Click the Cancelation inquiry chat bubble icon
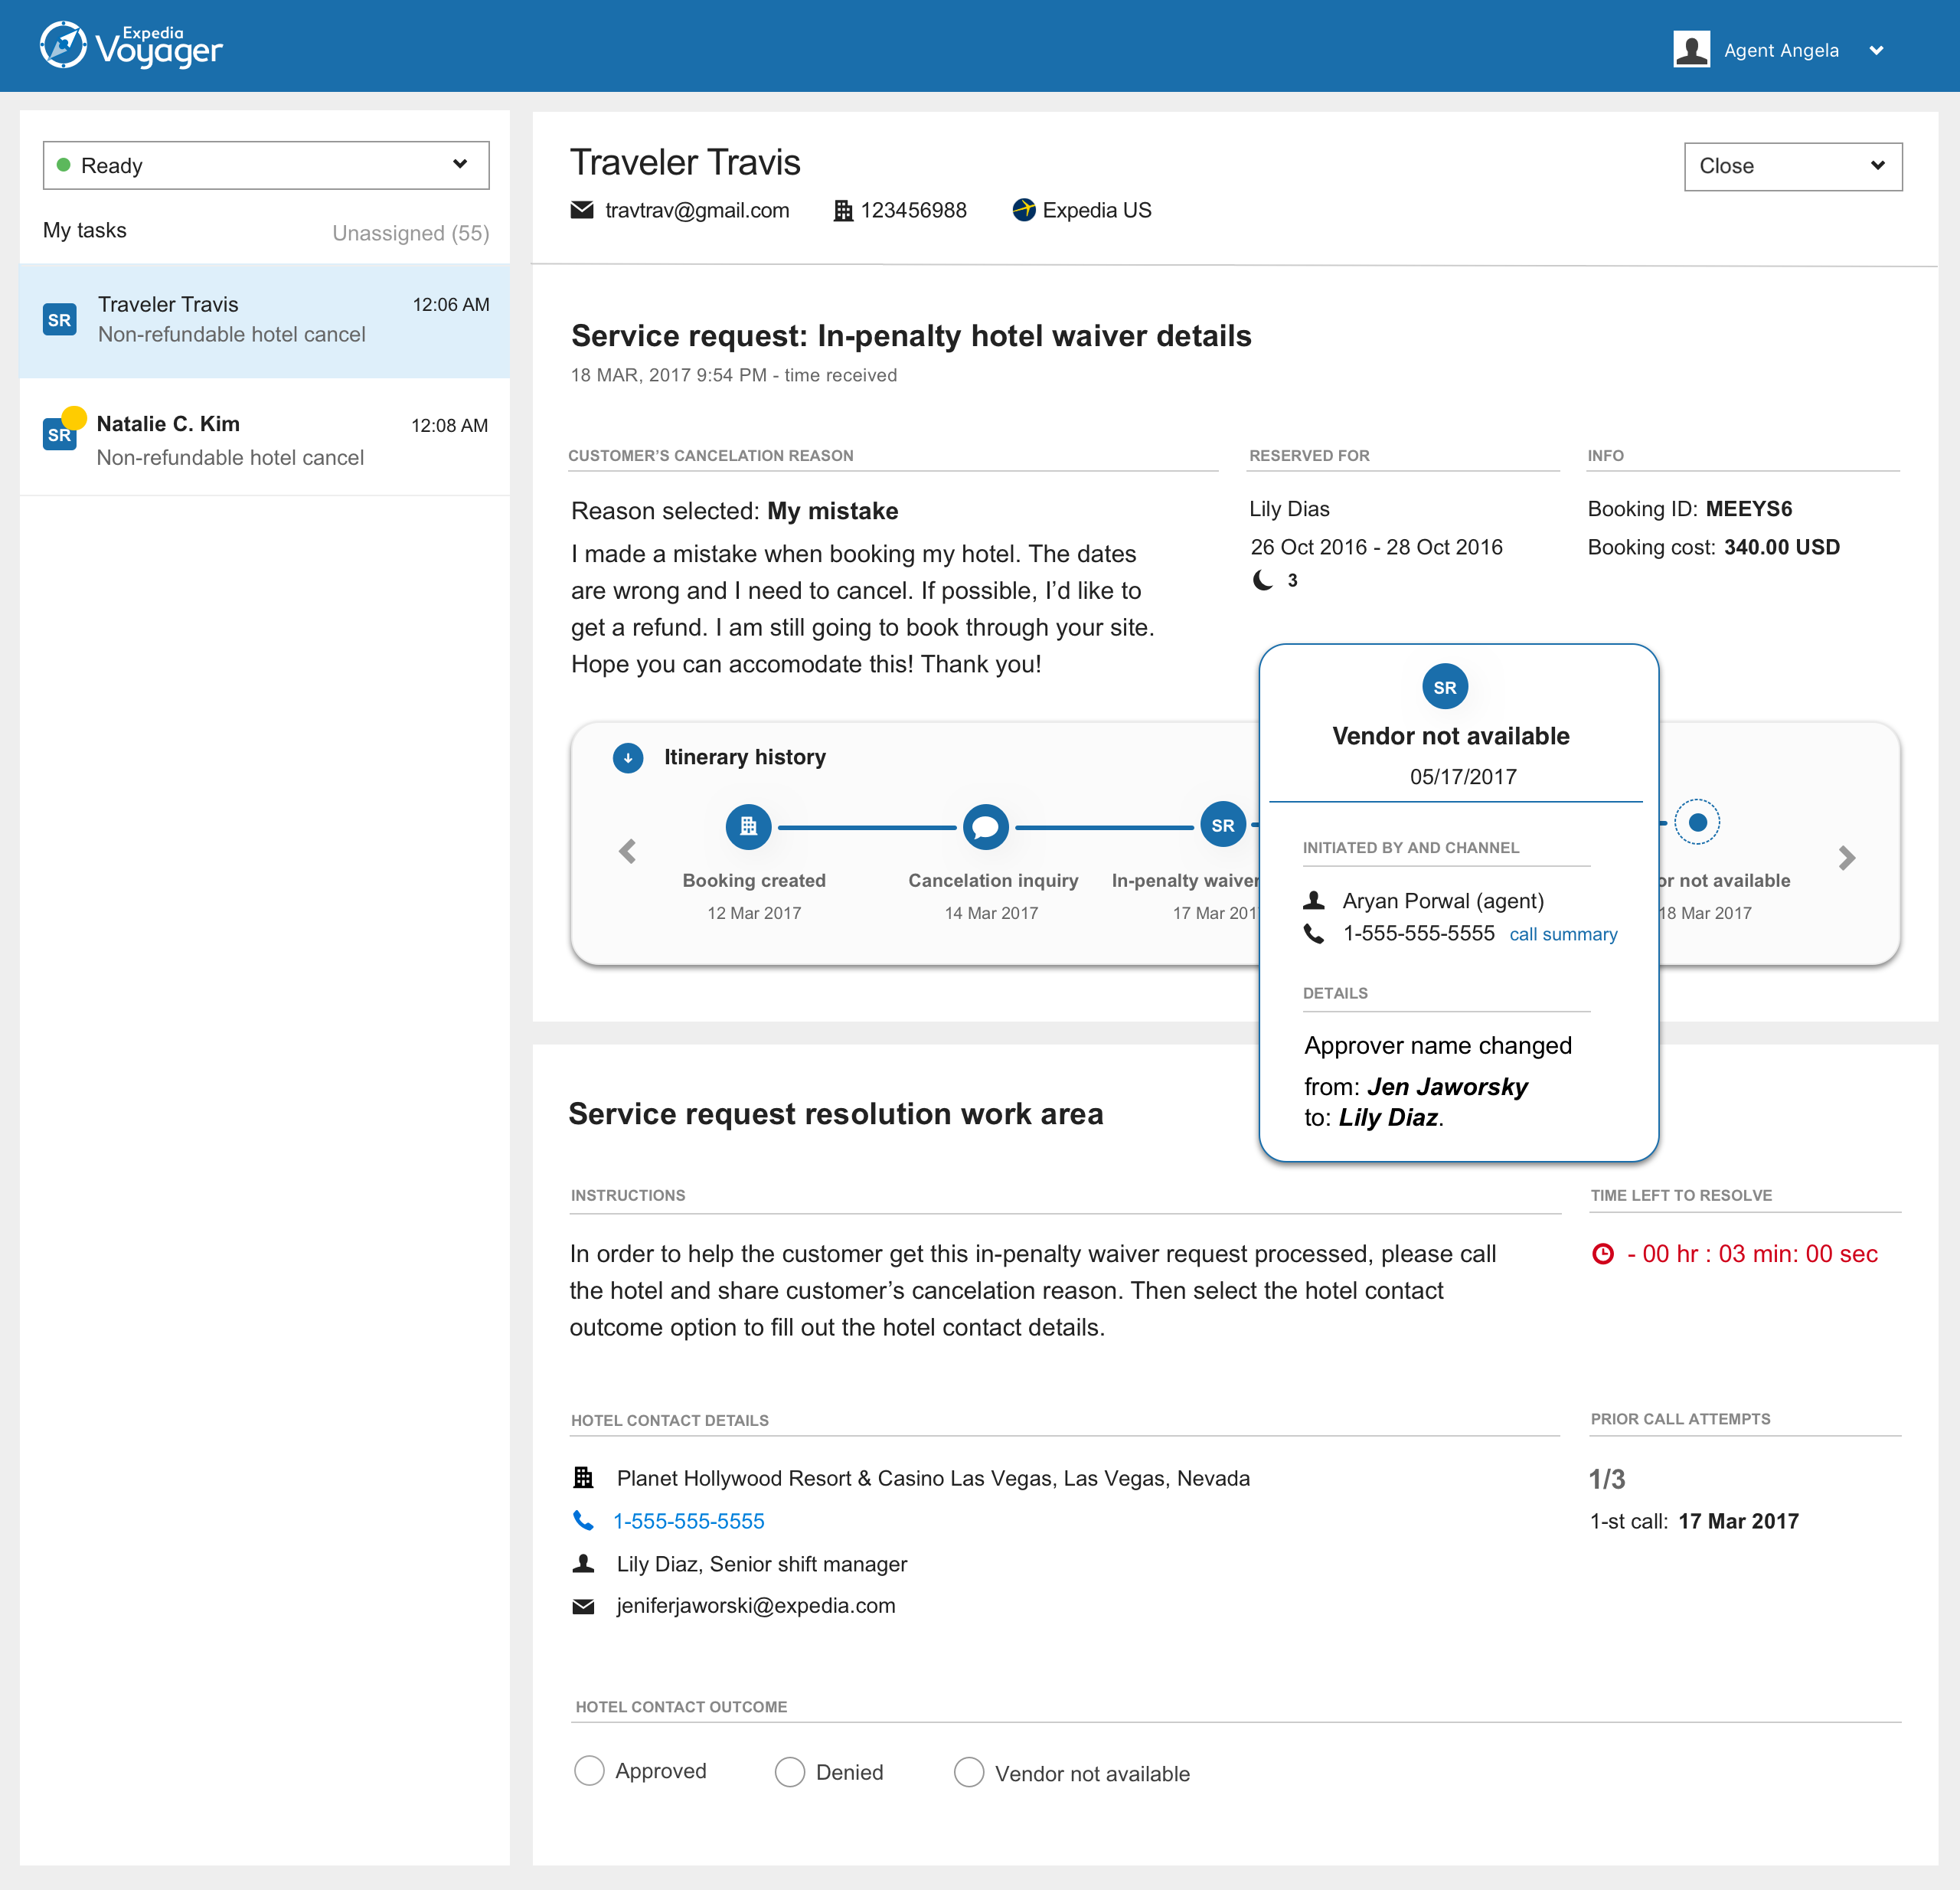 tap(985, 826)
